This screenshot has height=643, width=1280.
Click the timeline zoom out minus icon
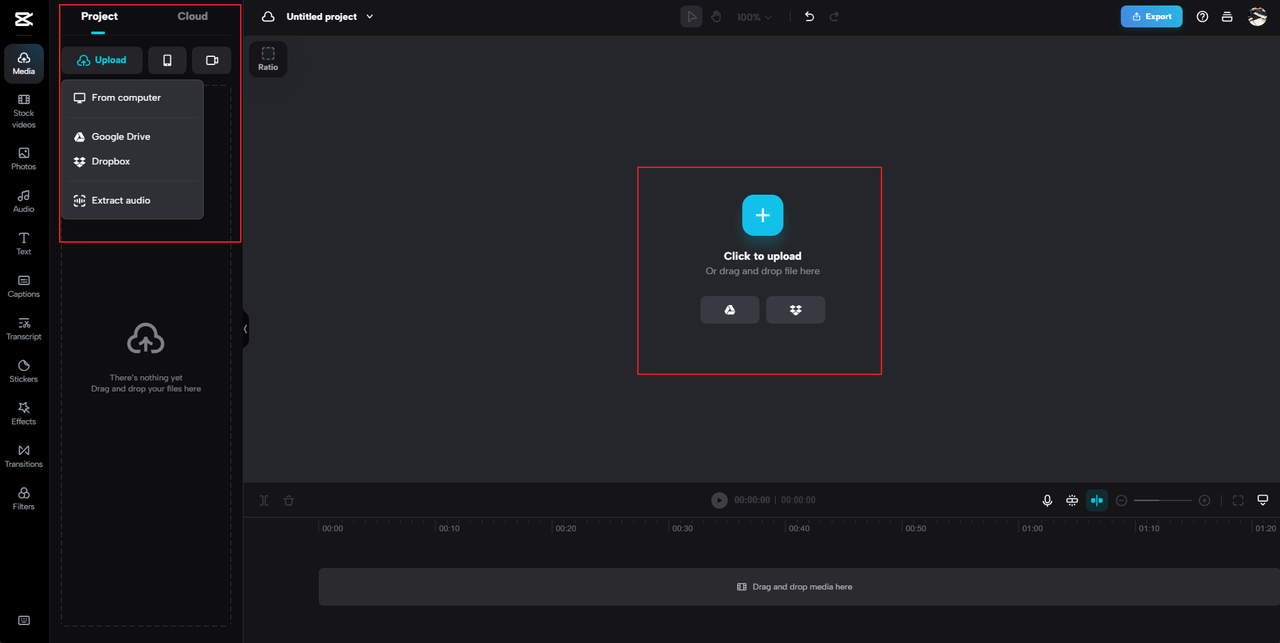(1121, 500)
